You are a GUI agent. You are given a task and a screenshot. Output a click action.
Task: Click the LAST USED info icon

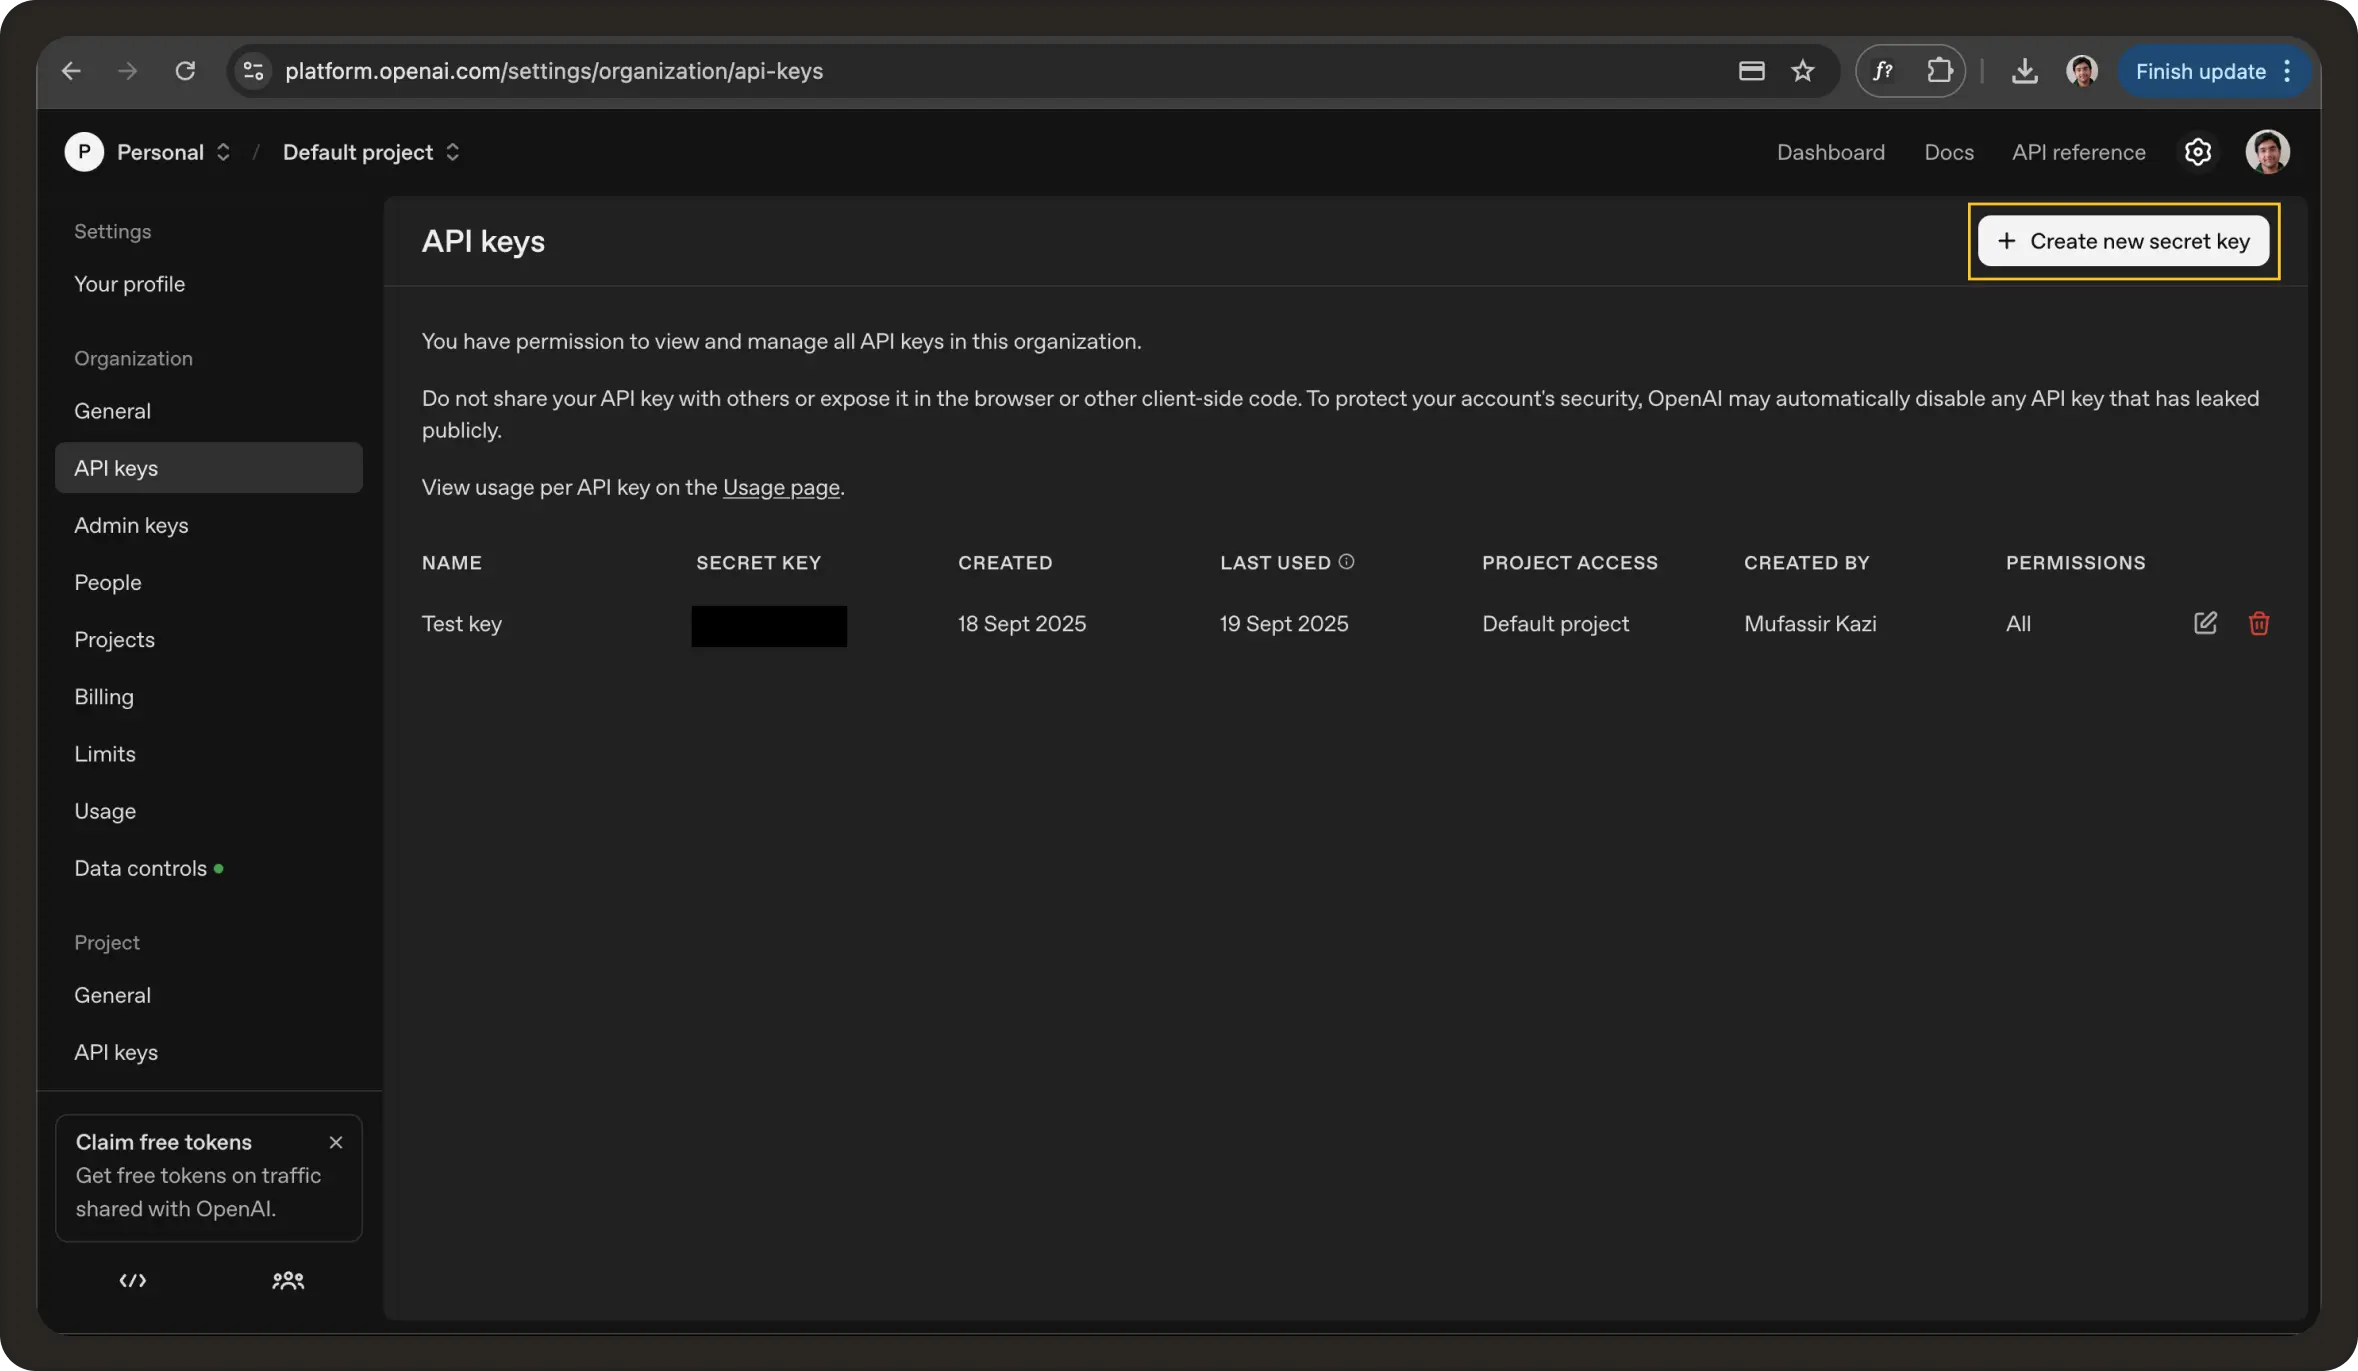coord(1346,562)
